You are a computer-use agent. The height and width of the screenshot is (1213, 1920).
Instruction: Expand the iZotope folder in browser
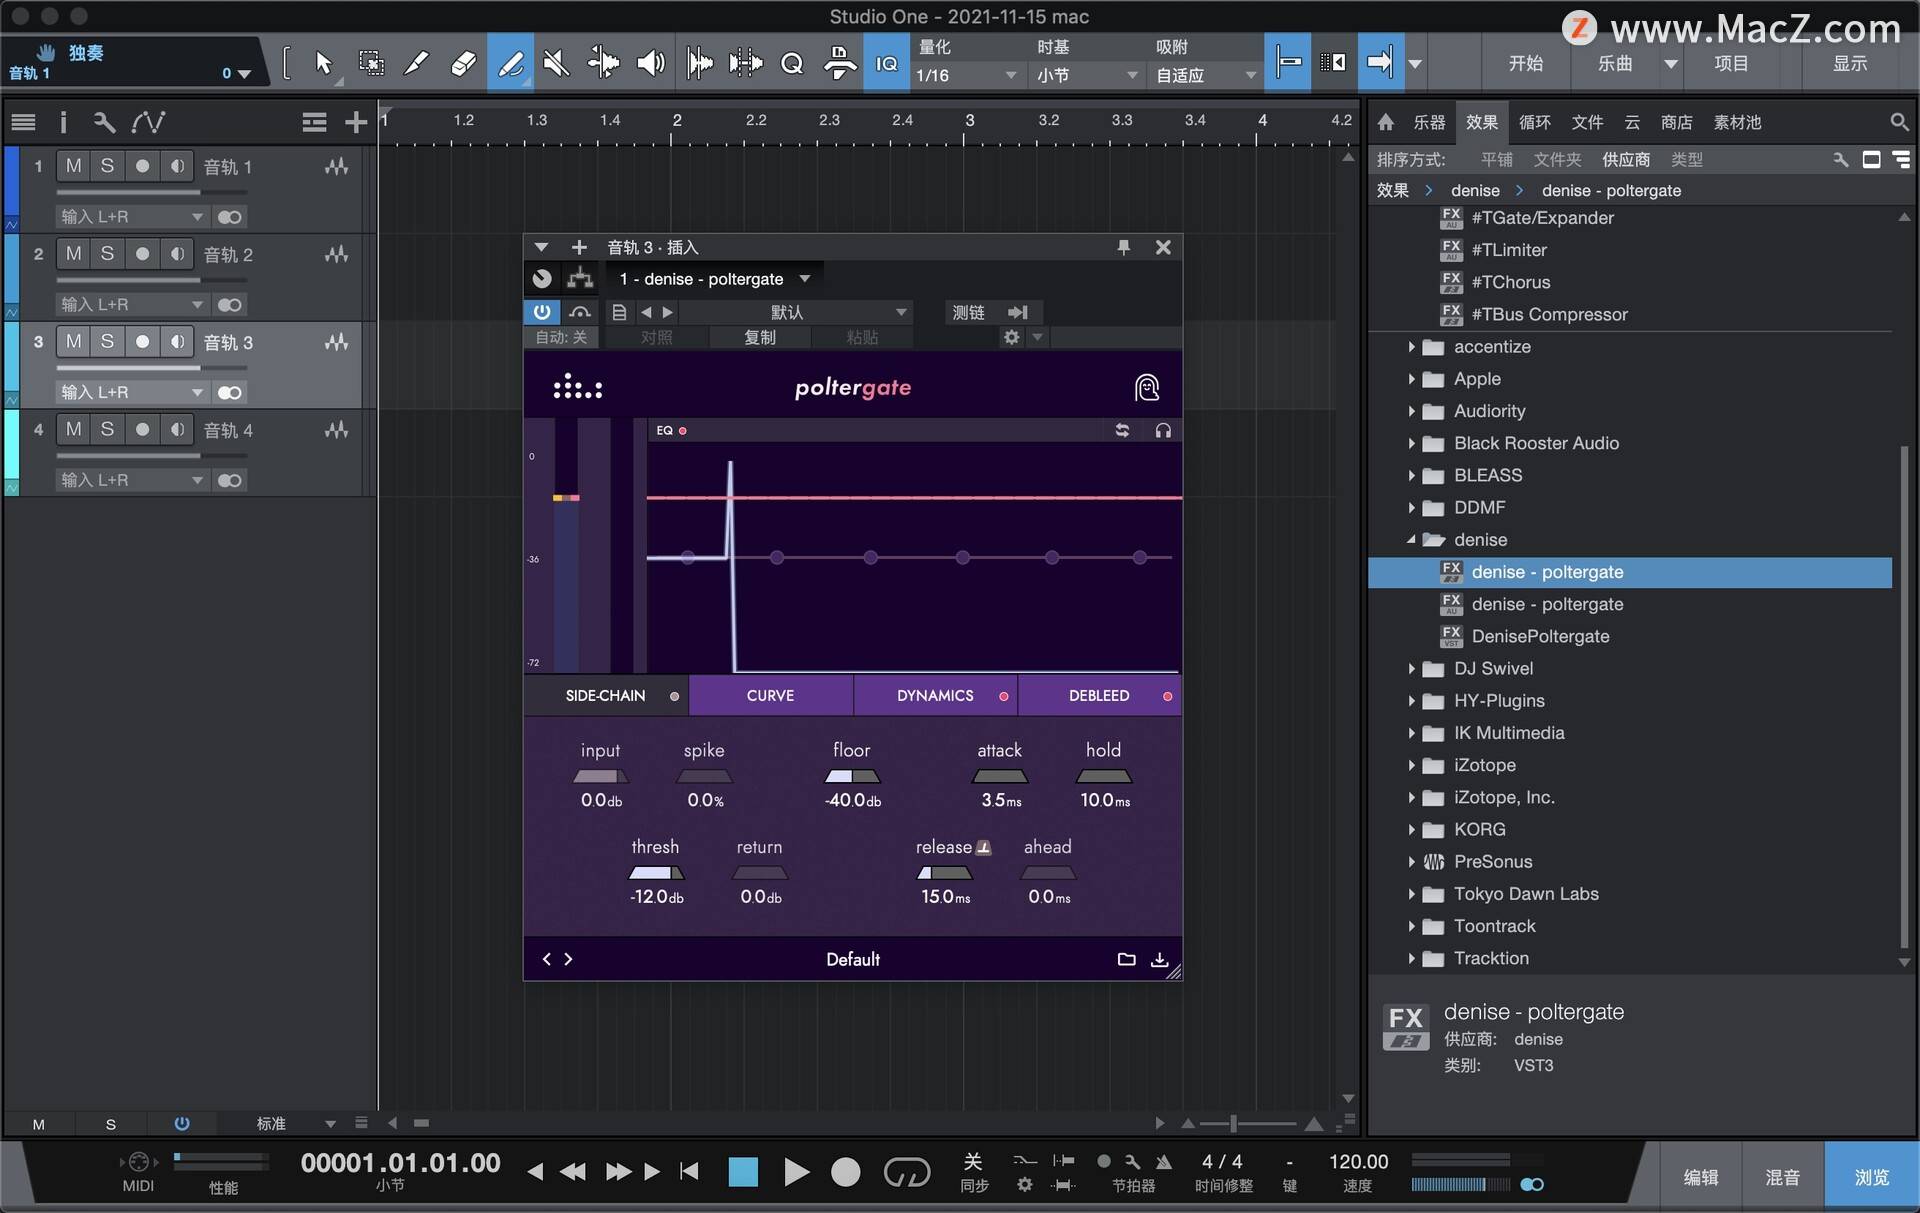pos(1411,764)
